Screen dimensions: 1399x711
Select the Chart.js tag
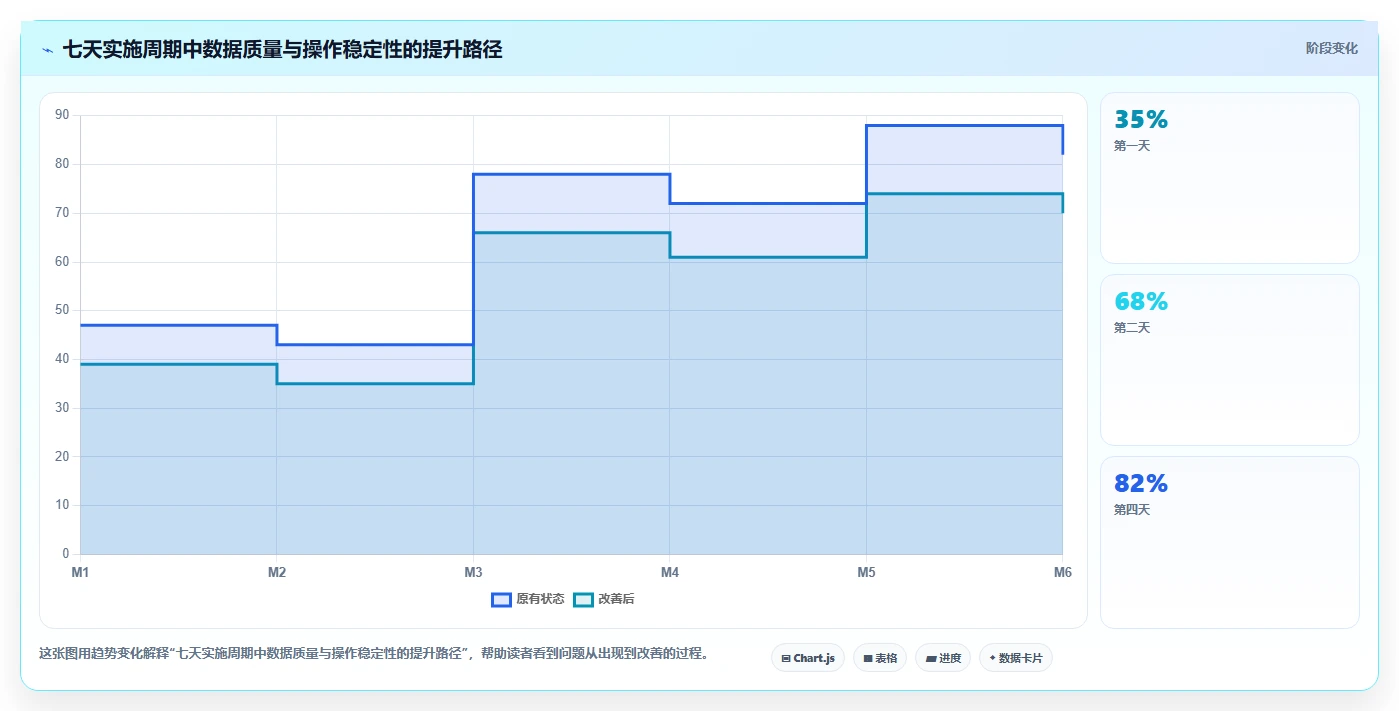[x=808, y=658]
